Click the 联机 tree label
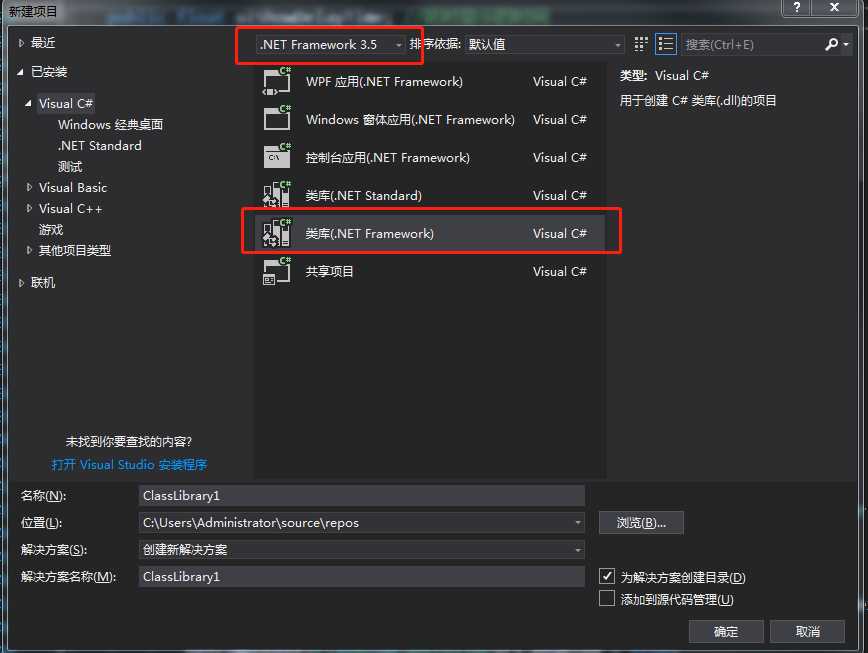The height and width of the screenshot is (653, 868). 43,283
